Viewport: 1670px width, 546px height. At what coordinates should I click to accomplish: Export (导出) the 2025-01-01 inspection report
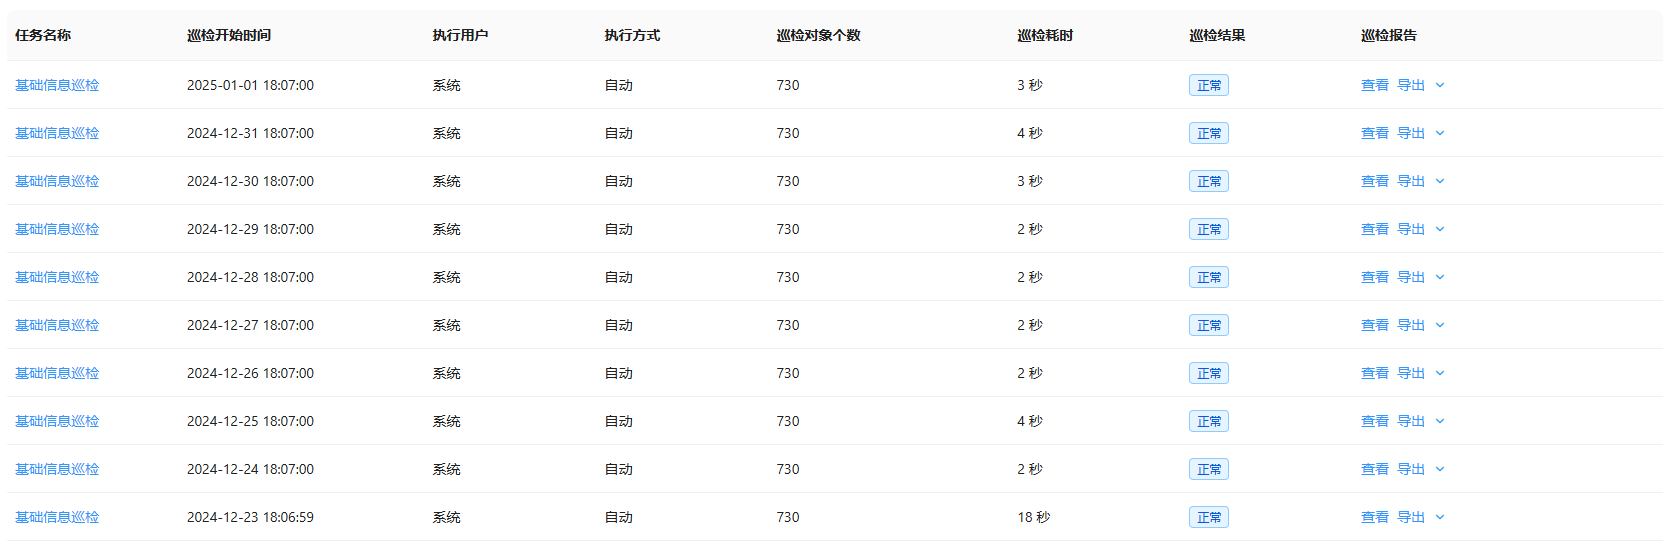1410,85
